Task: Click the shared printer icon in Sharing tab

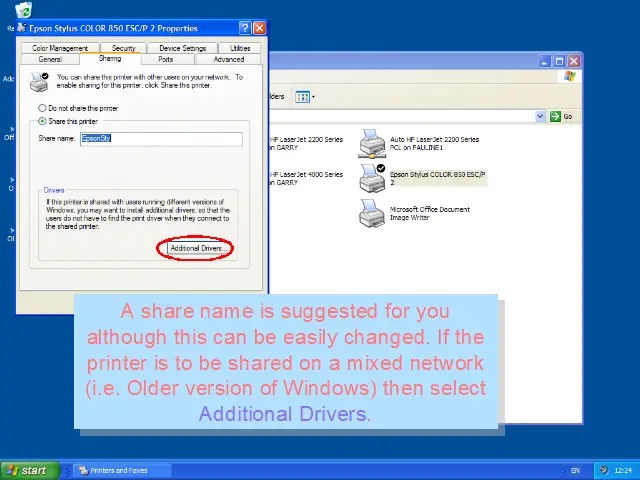Action: (x=39, y=81)
